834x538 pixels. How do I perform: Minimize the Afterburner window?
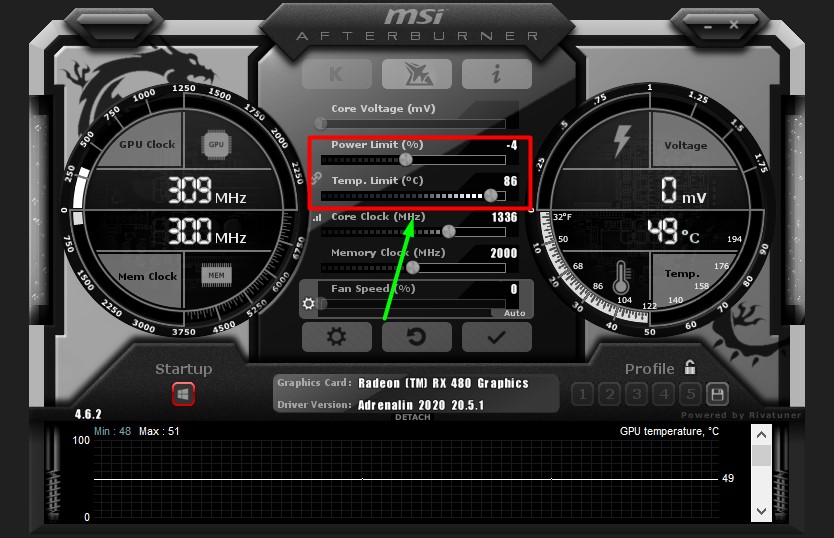point(707,26)
